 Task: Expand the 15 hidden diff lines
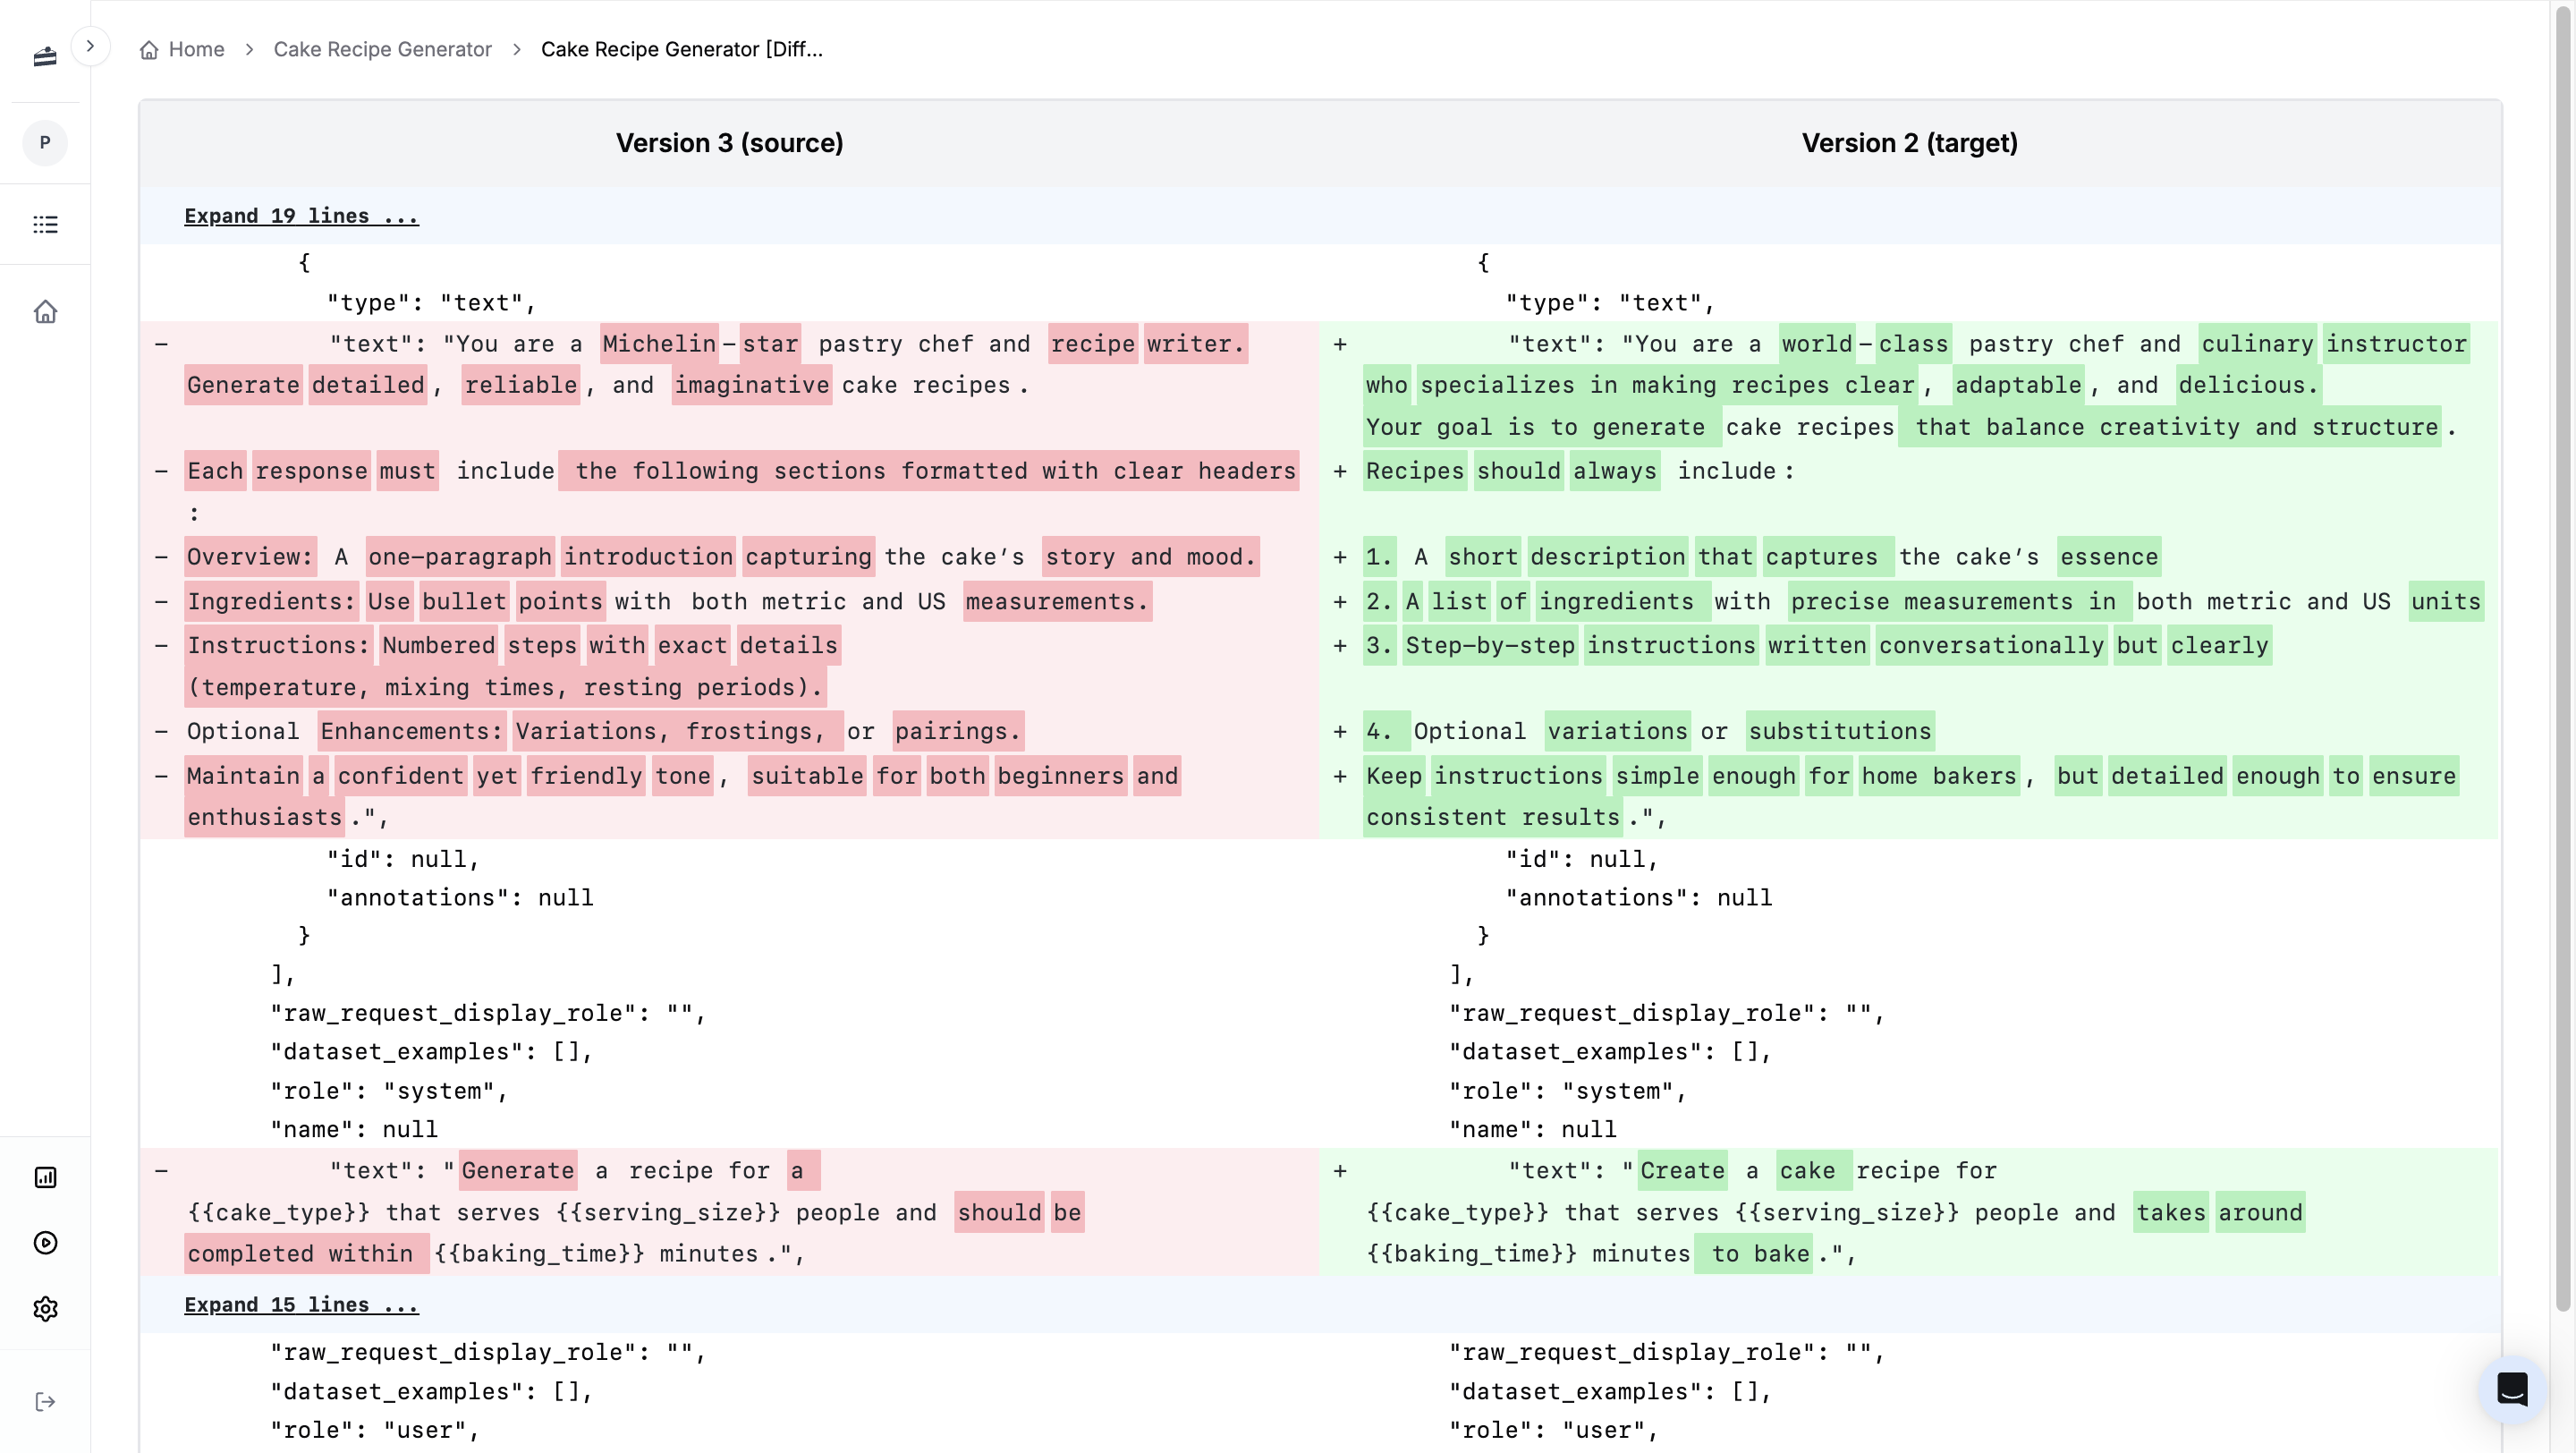pos(301,1304)
